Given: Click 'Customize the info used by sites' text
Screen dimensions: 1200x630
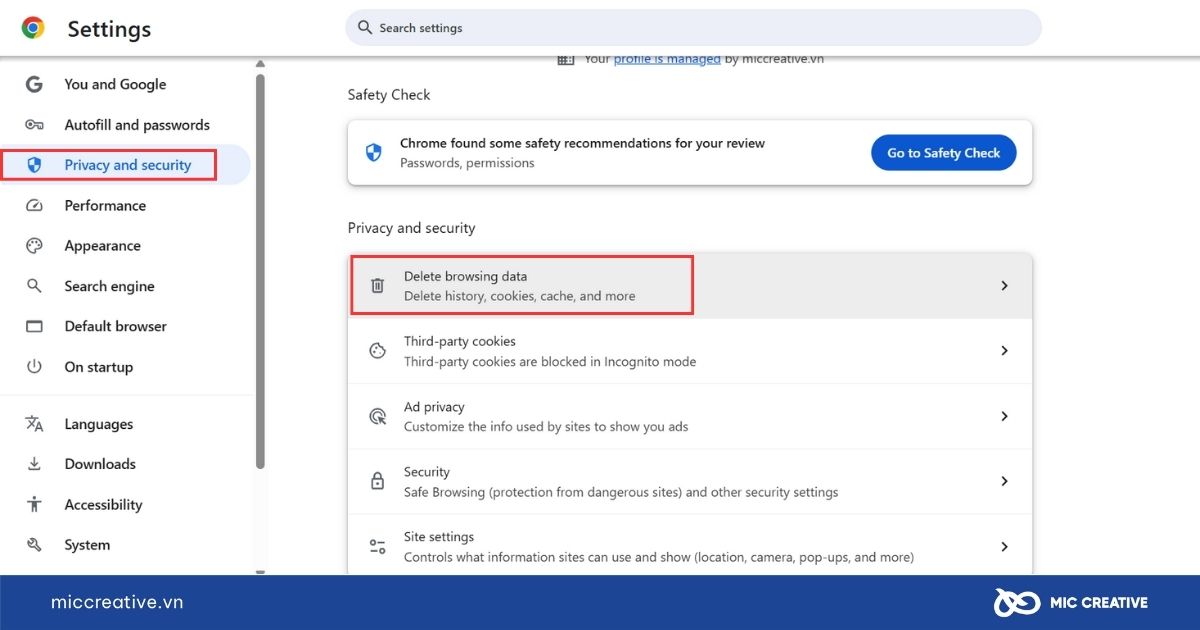Looking at the screenshot, I should pyautogui.click(x=546, y=426).
